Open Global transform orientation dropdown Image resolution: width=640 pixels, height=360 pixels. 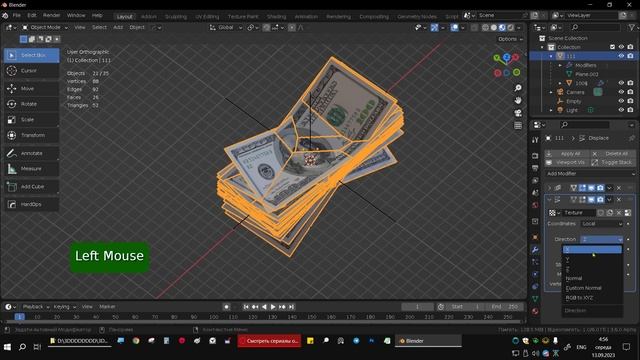226,27
